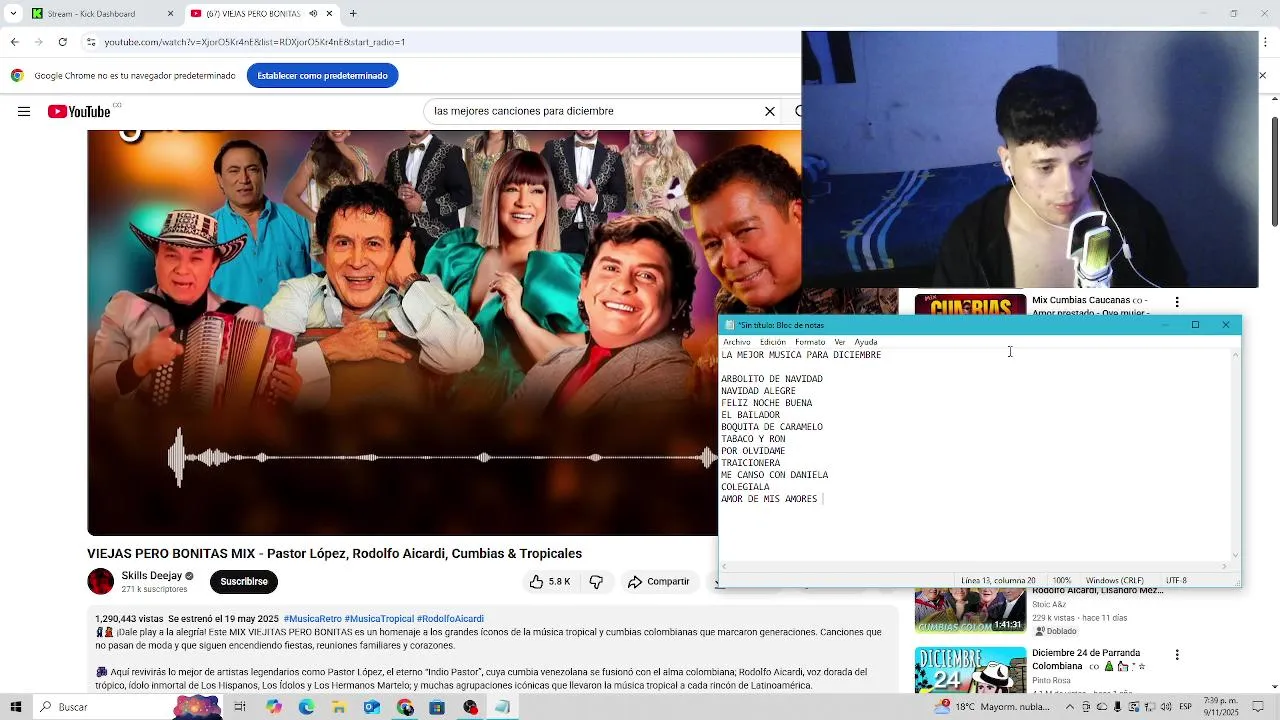Mute audio via the tab speaker icon
The height and width of the screenshot is (720, 1280).
click(313, 14)
